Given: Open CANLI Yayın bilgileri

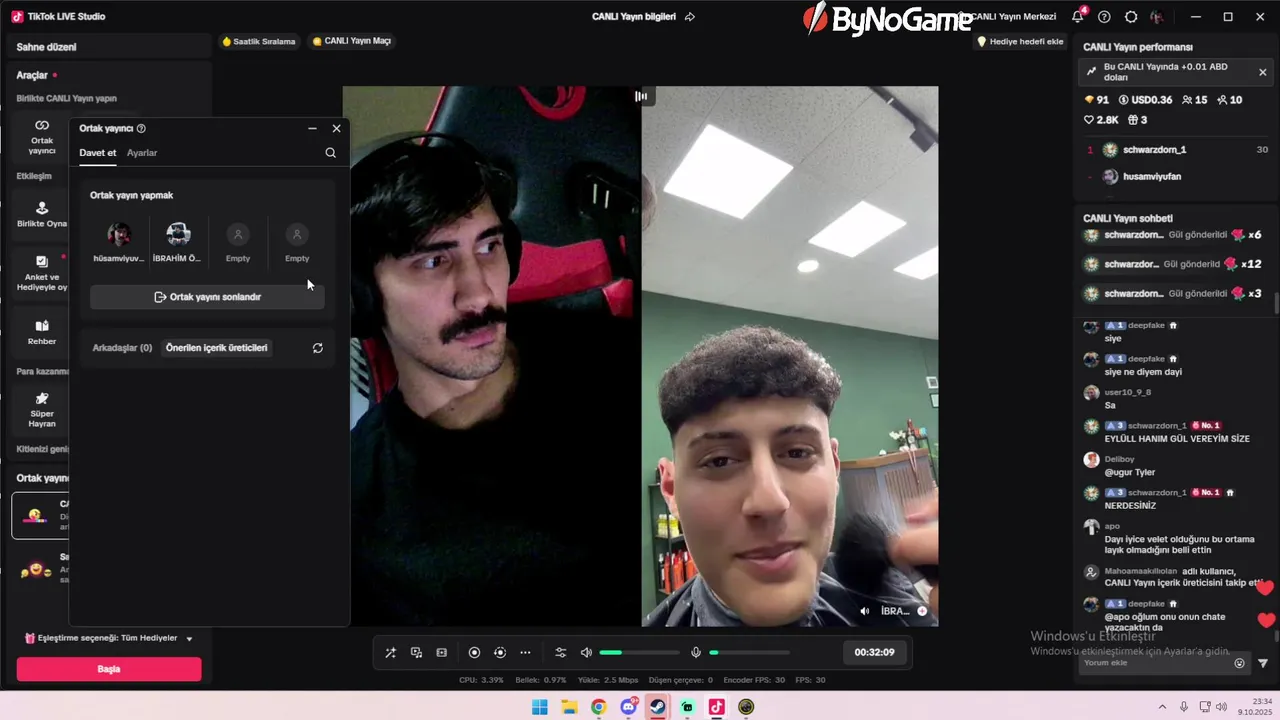Looking at the screenshot, I should (x=634, y=17).
